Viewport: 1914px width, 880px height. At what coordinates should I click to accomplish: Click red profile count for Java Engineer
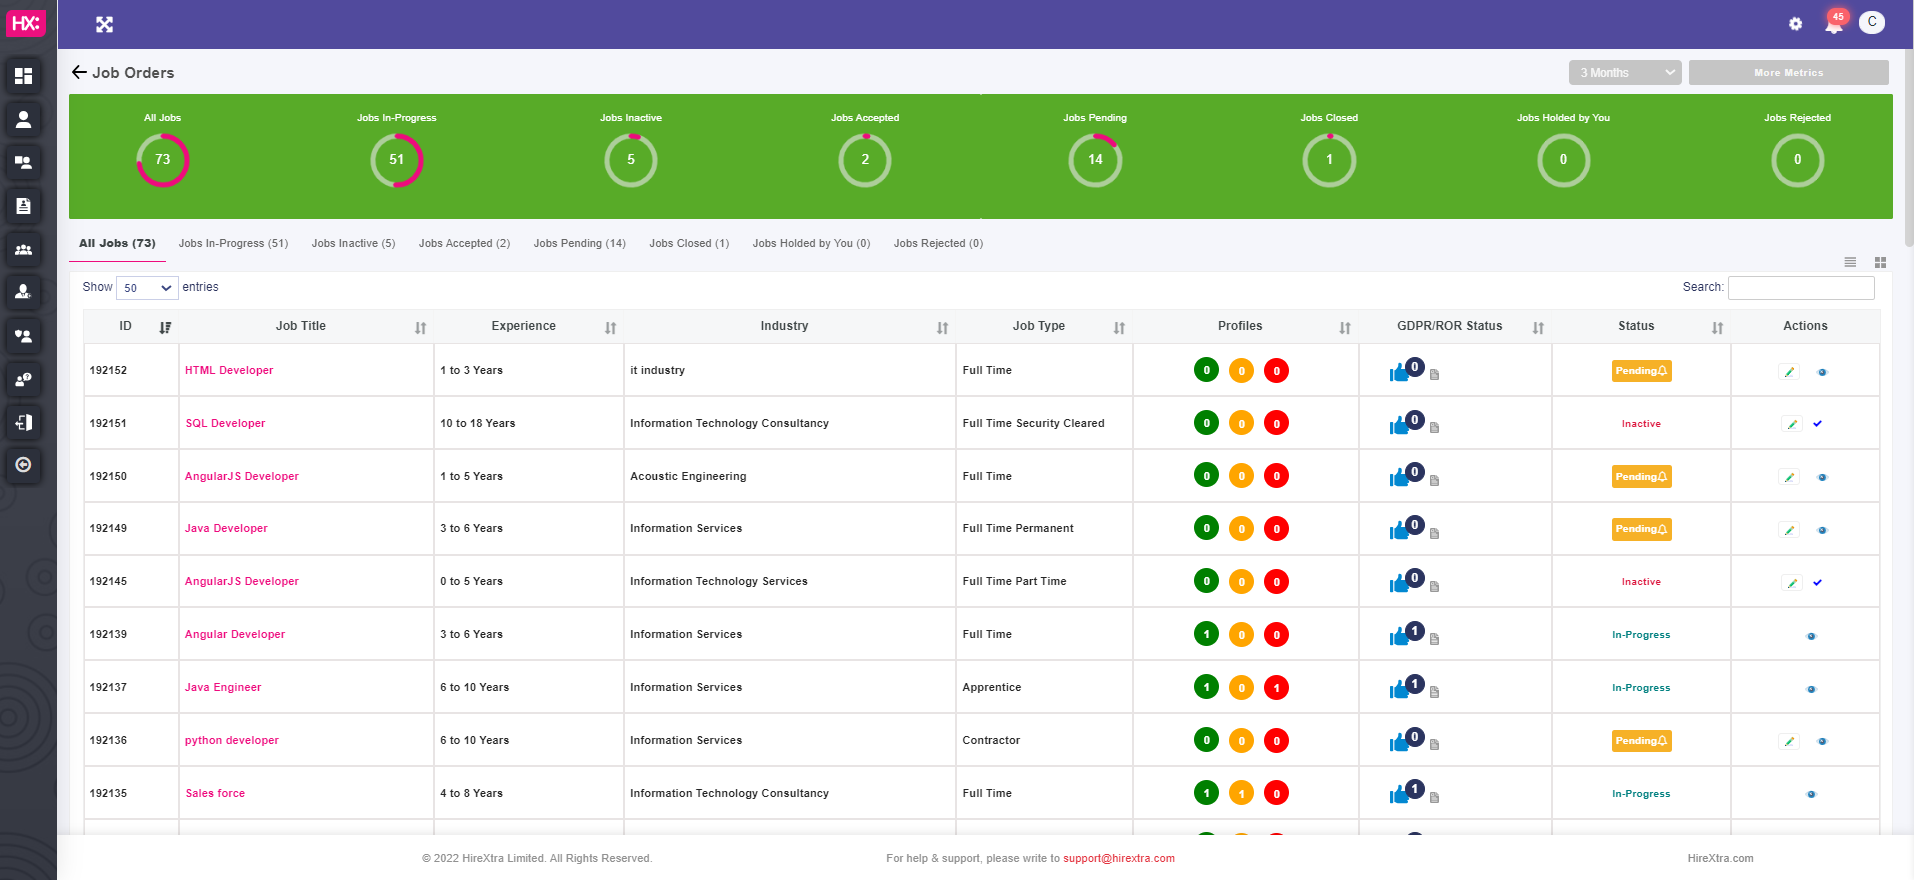tap(1276, 687)
